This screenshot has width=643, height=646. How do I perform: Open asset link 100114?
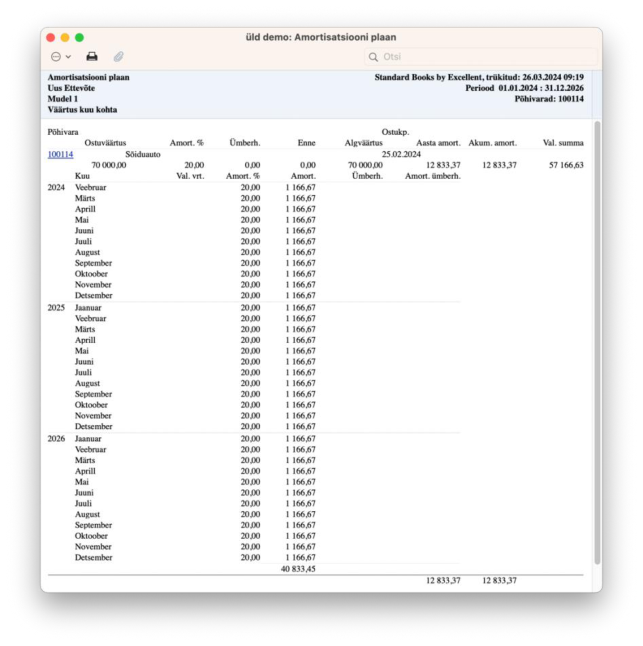click(60, 154)
